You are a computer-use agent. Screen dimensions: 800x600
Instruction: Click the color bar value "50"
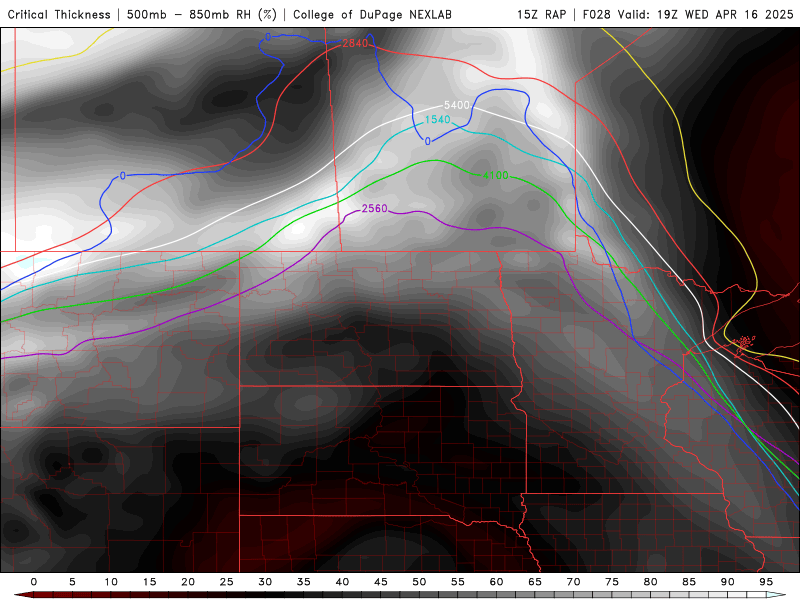(x=419, y=582)
